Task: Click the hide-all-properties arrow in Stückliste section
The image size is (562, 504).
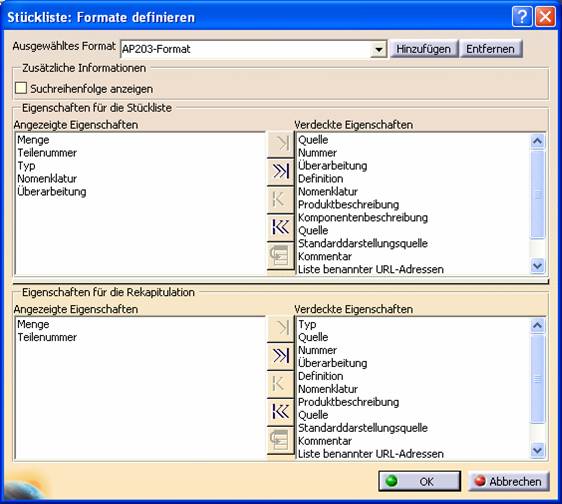Action: [x=280, y=171]
